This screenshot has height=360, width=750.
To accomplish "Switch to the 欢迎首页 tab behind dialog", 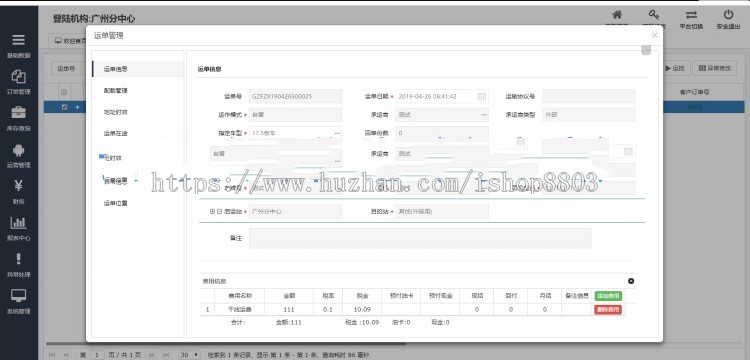I will (x=69, y=41).
